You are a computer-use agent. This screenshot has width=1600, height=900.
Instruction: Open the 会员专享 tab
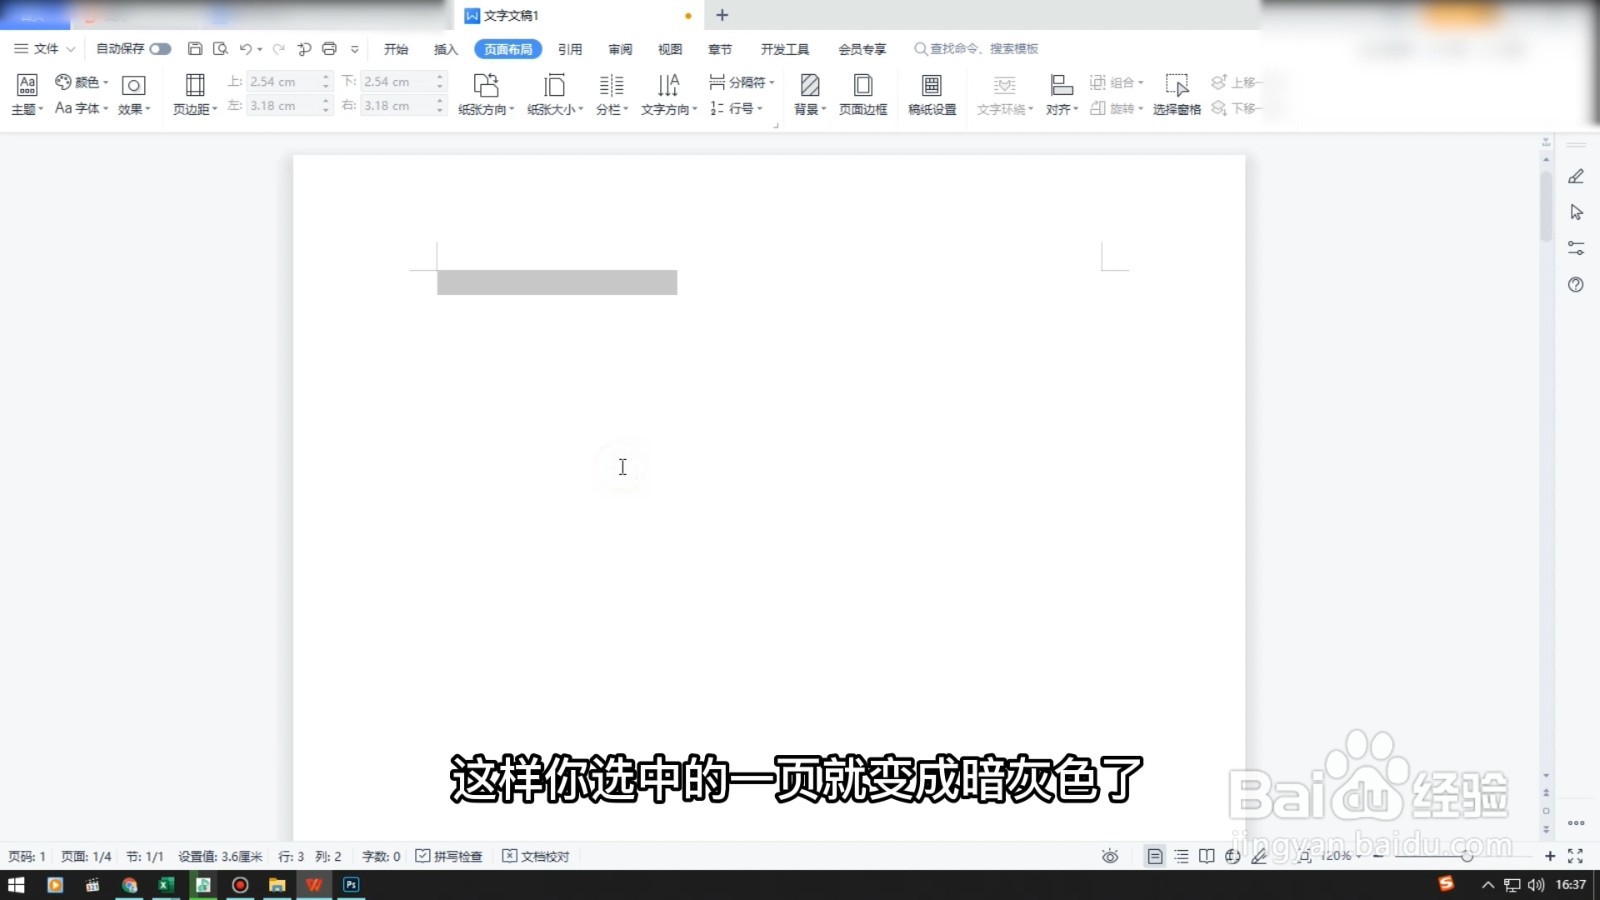point(862,49)
